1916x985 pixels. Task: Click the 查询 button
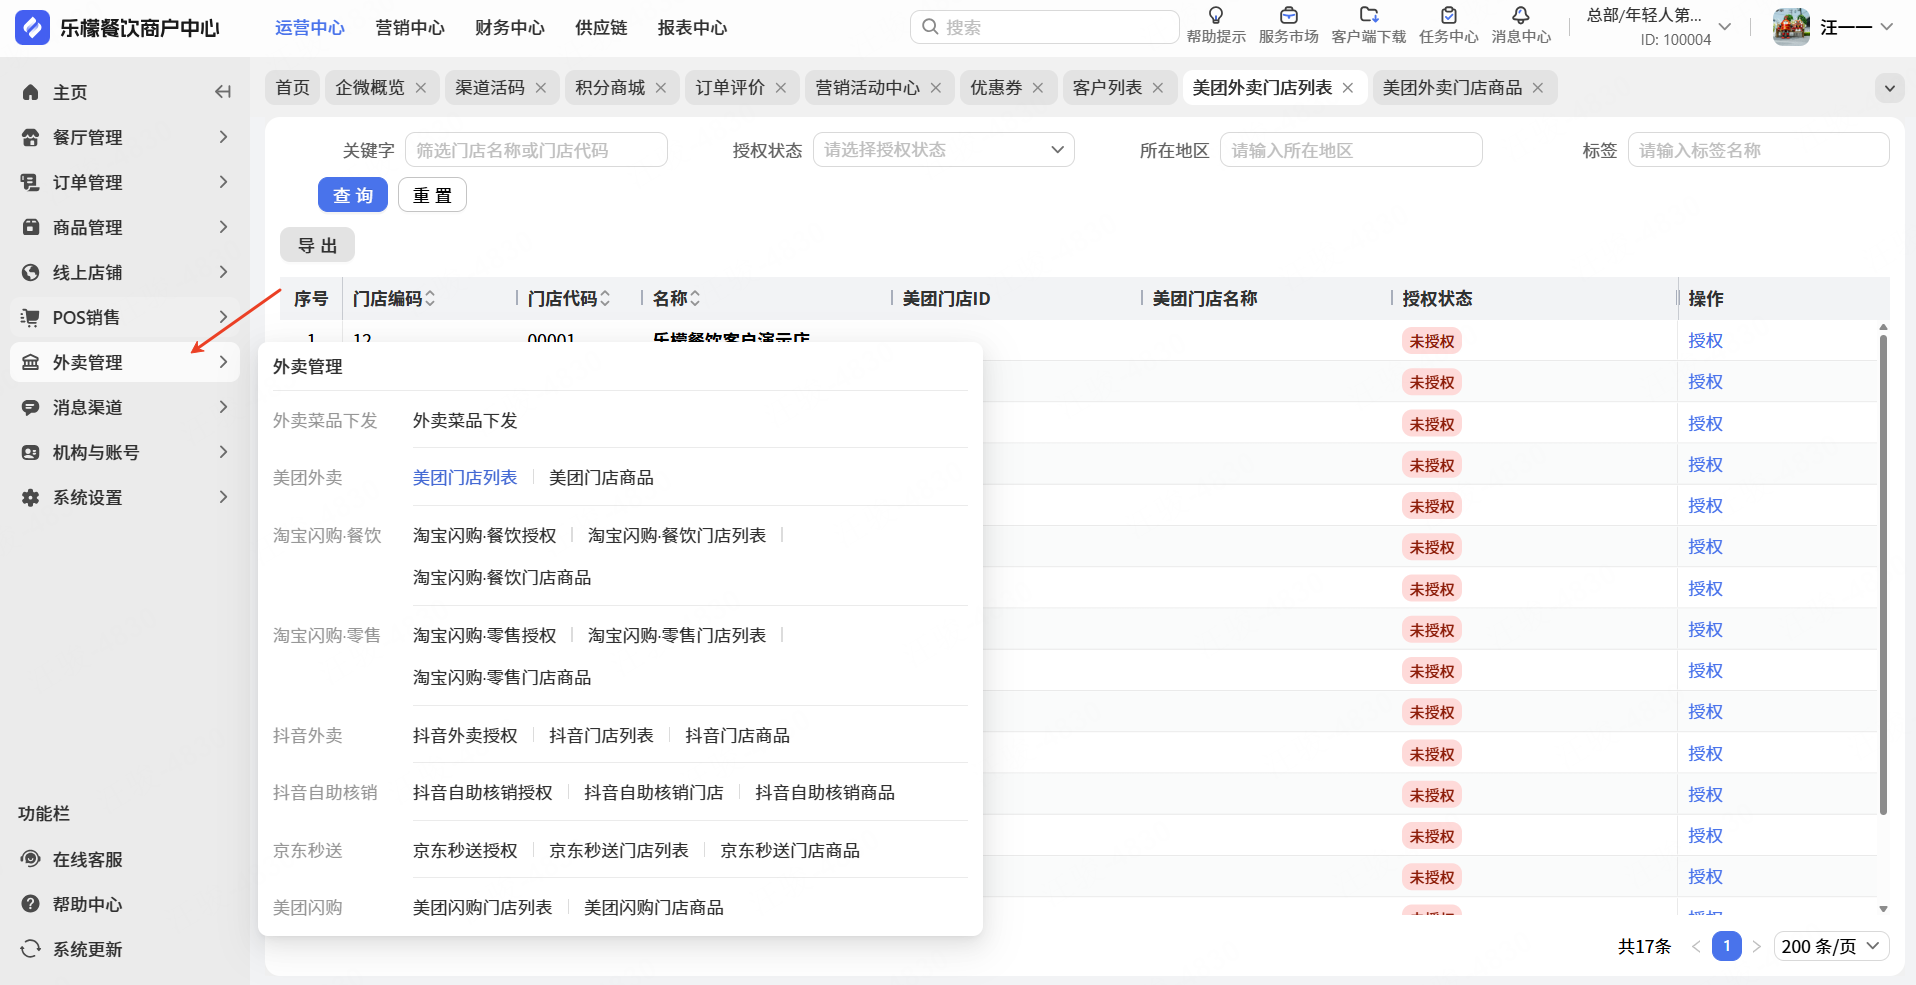pos(352,195)
